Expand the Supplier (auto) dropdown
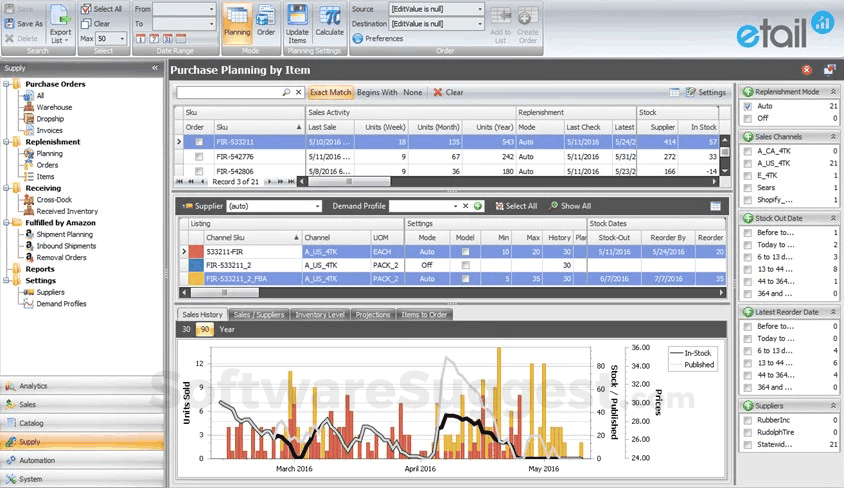 pyautogui.click(x=317, y=206)
